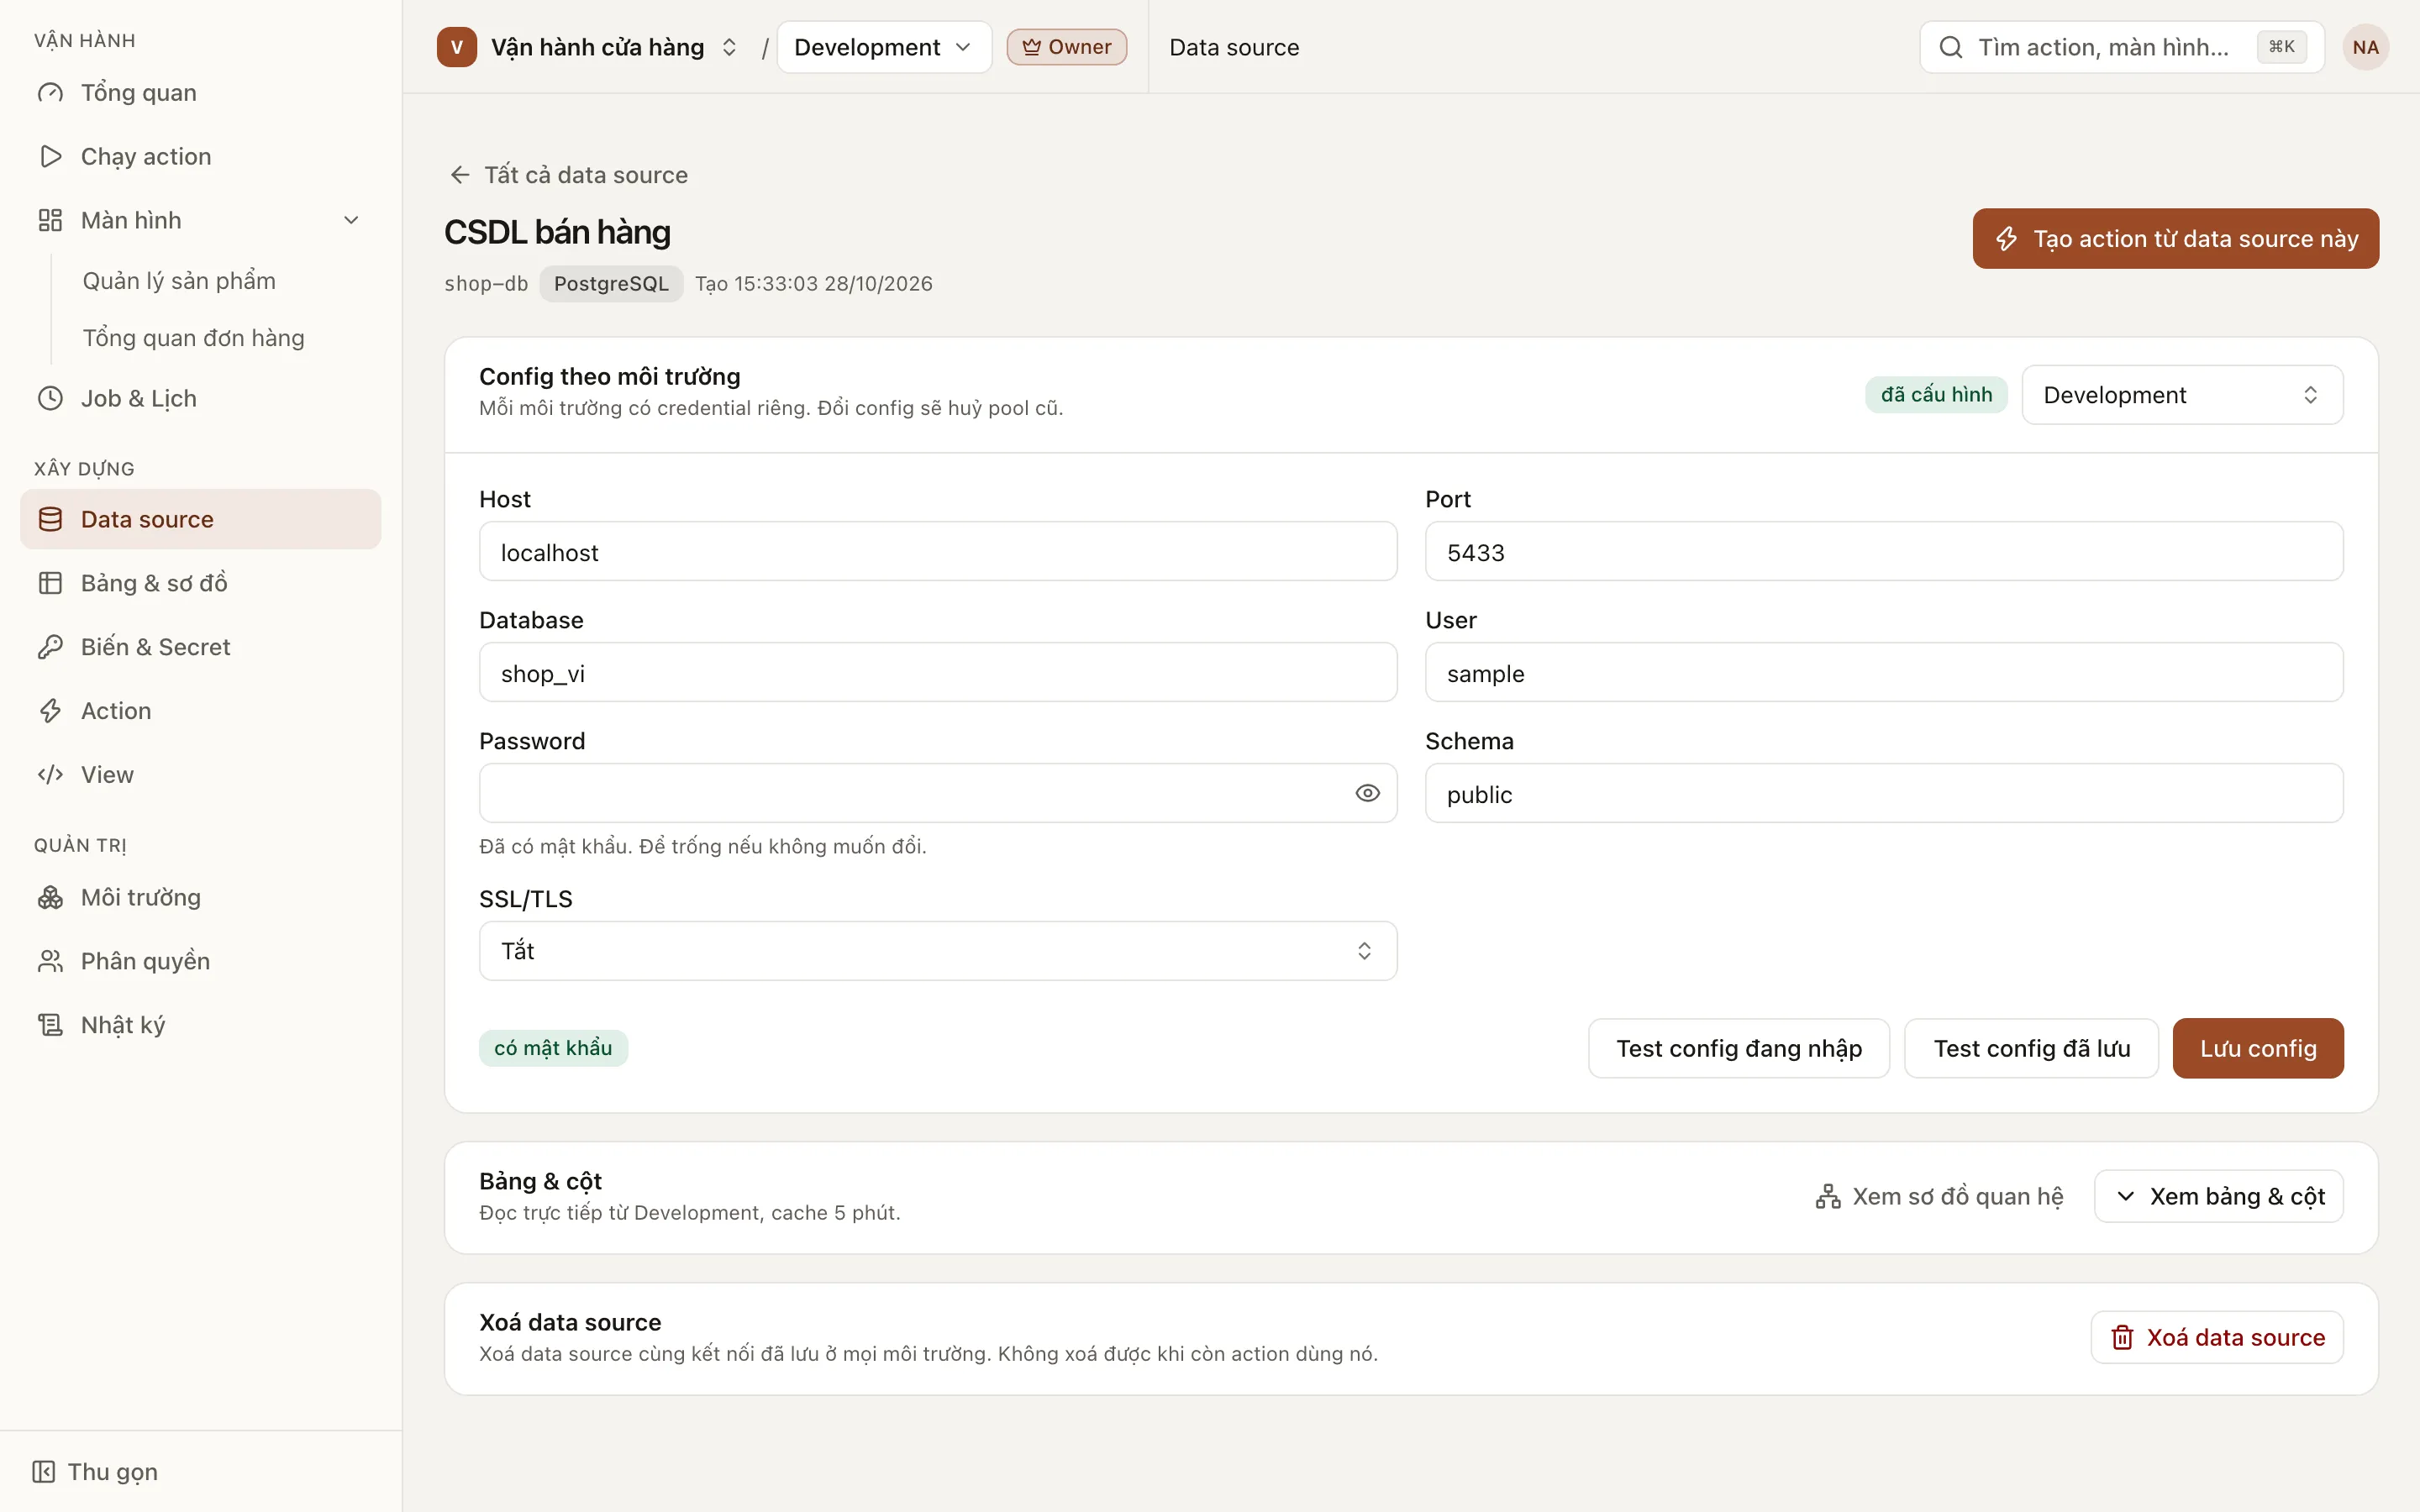Go to Quản lý sản phẩm screen
2420x1512 pixels.
click(179, 281)
